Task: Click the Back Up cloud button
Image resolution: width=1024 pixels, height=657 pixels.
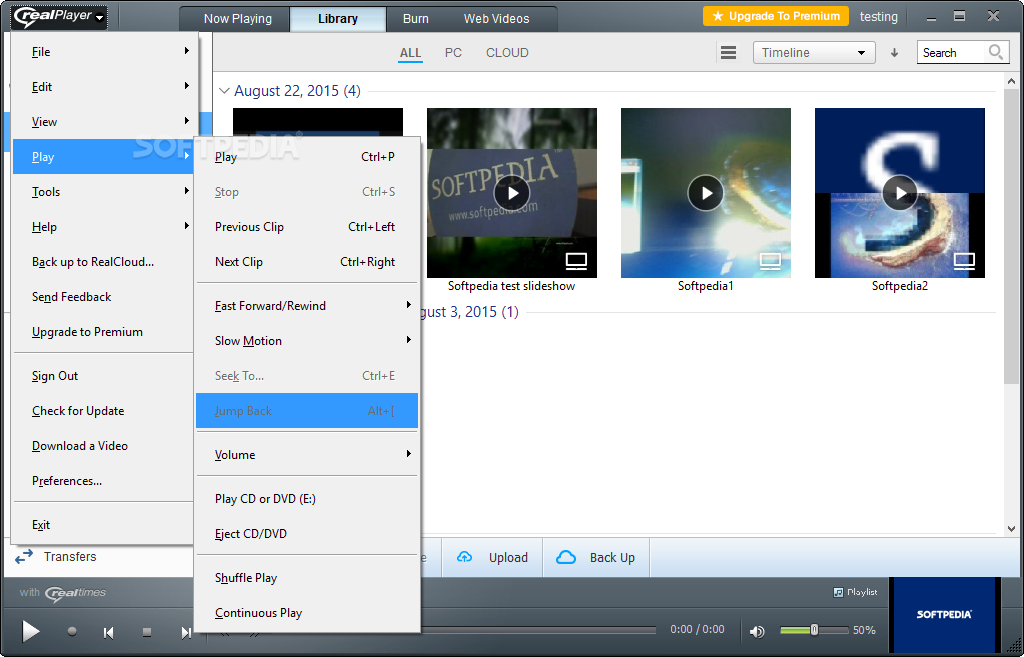Action: point(596,558)
